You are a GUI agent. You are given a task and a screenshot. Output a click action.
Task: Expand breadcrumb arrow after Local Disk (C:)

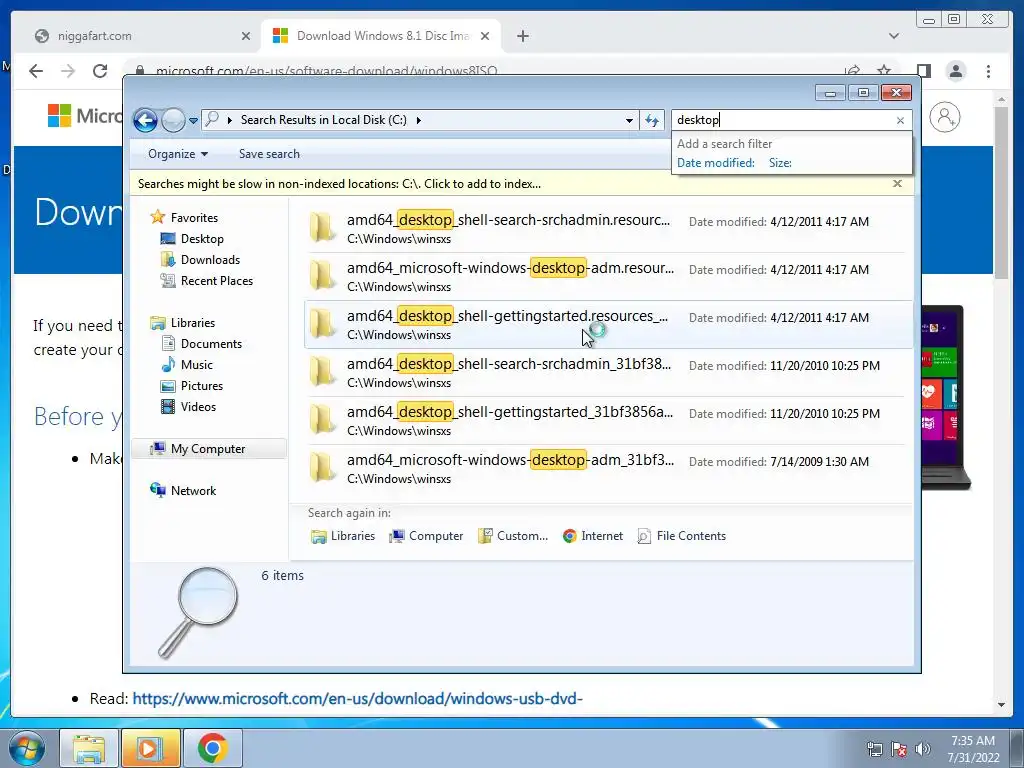(x=419, y=120)
